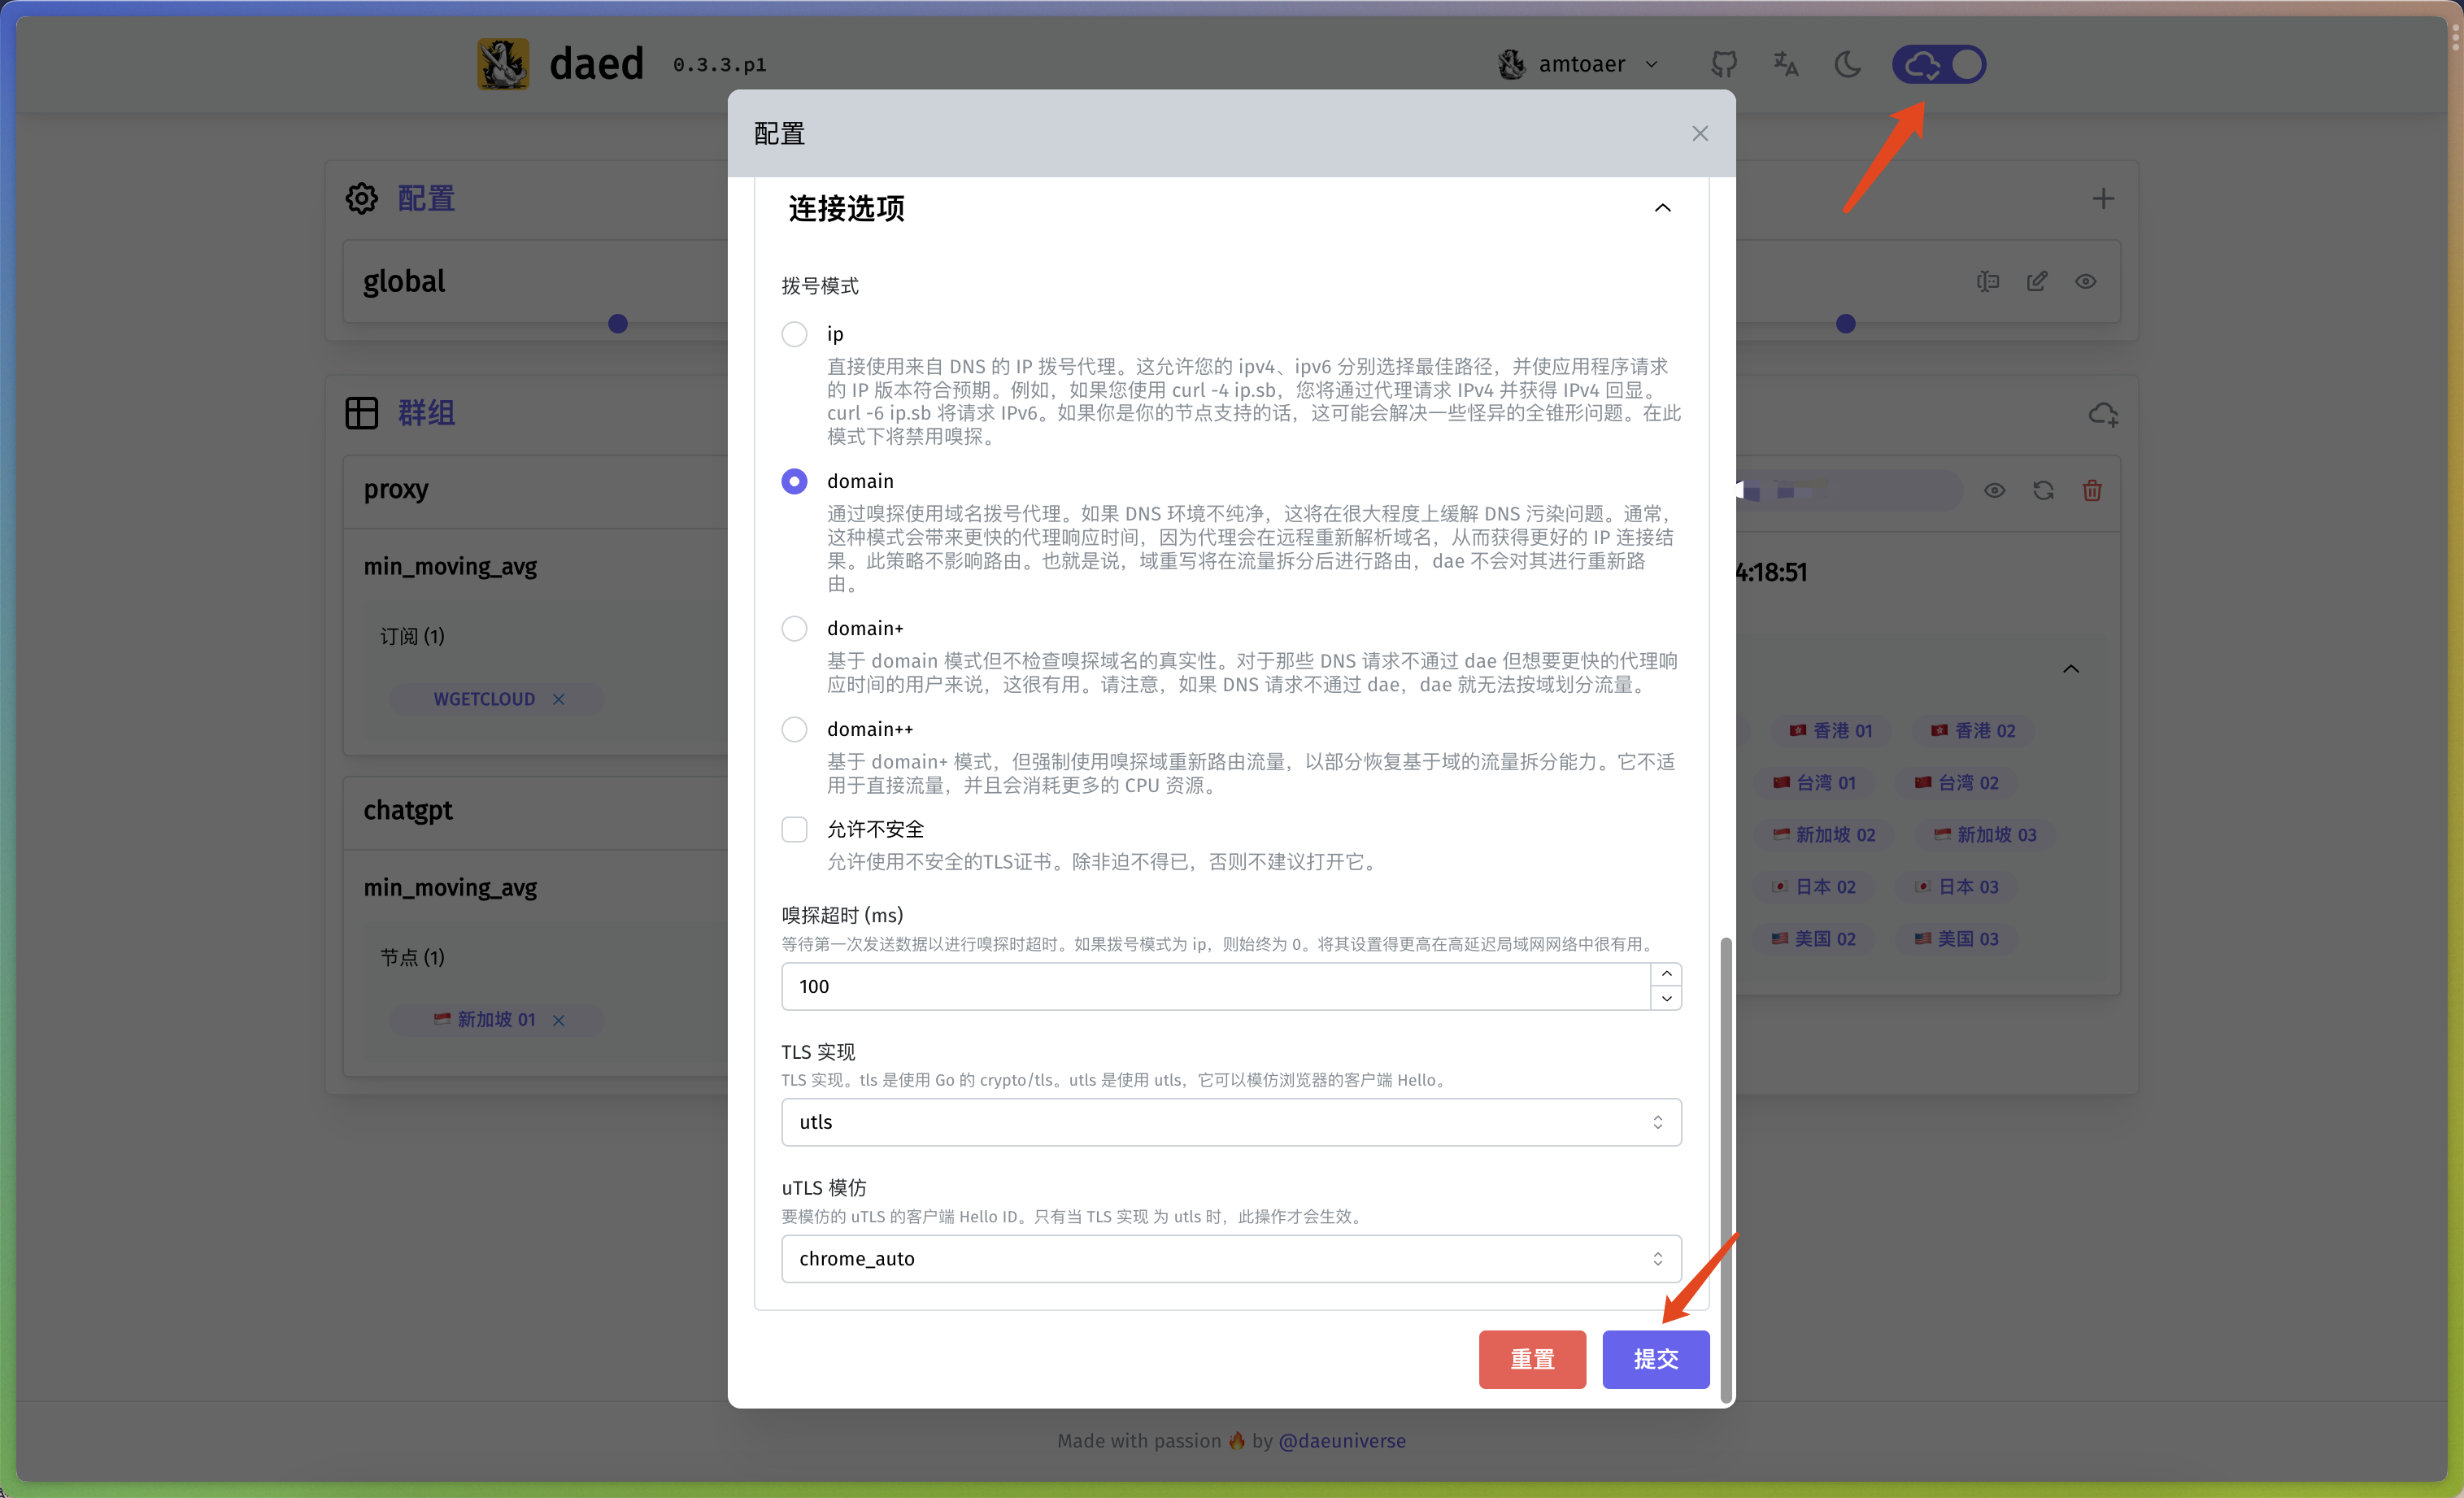The width and height of the screenshot is (2464, 1498).
Task: Open the amtoaer user menu
Action: pos(1579,65)
